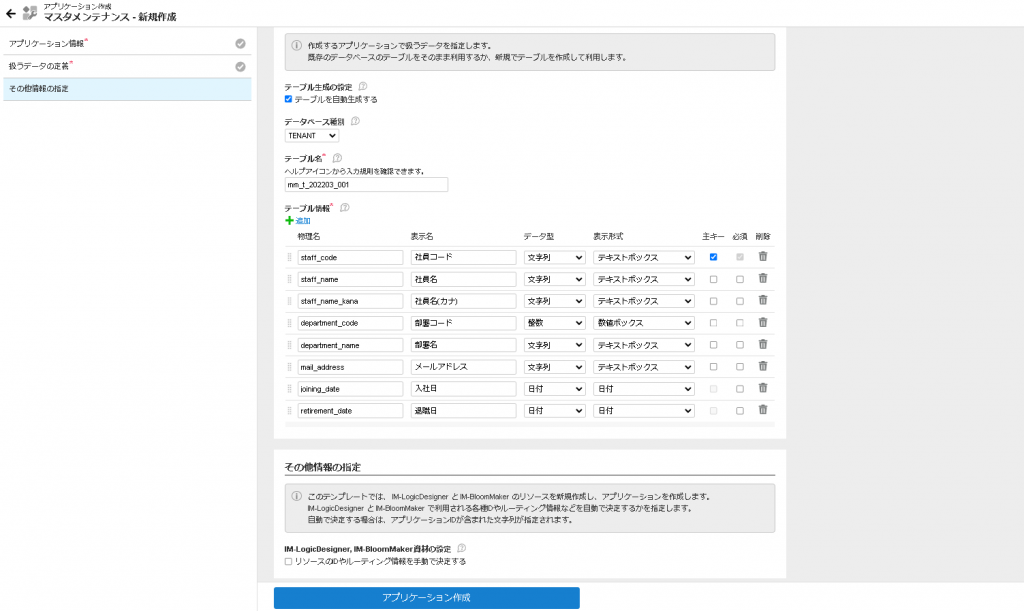1024x611 pixels.
Task: Select その他情報の指定 step in sidebar
Action: tap(127, 89)
